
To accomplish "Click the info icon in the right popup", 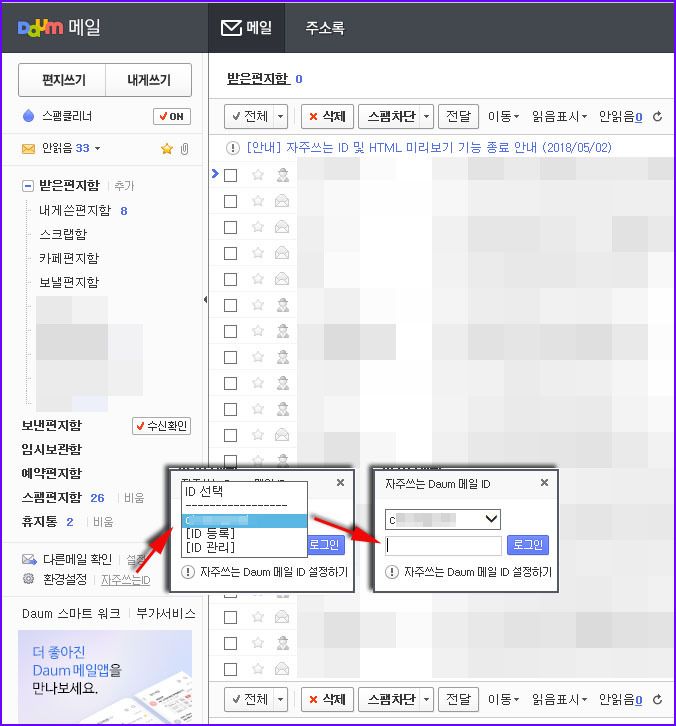I will [x=392, y=572].
